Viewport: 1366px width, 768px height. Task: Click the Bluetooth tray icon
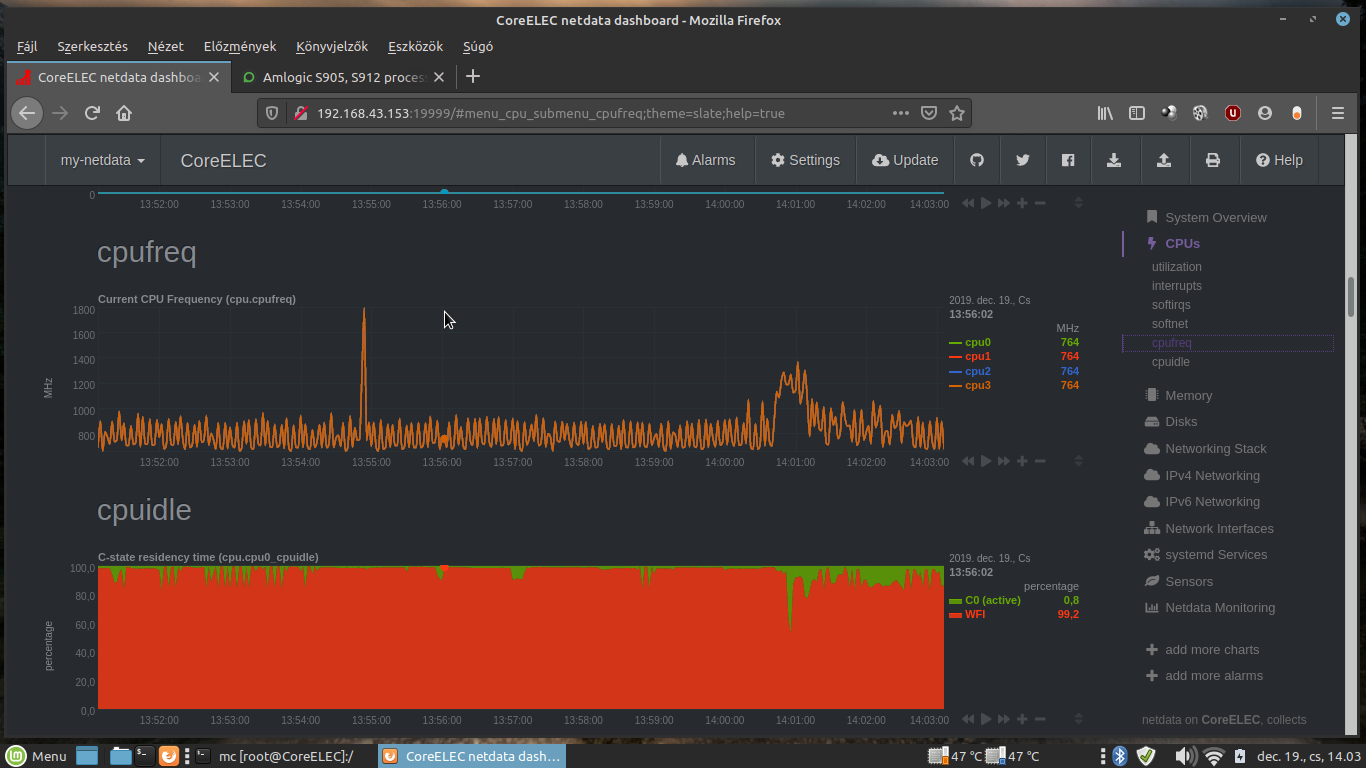tap(1121, 756)
